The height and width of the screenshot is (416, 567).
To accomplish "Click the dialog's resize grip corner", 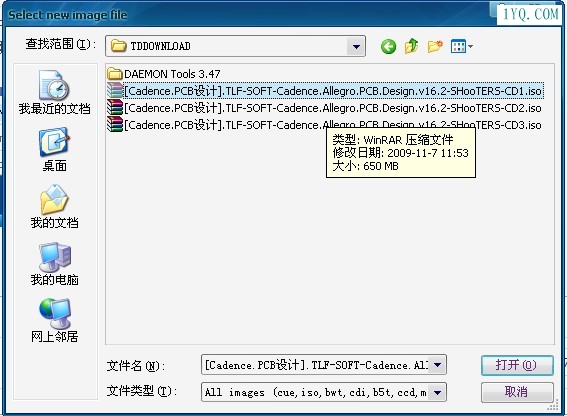I will click(x=553, y=407).
